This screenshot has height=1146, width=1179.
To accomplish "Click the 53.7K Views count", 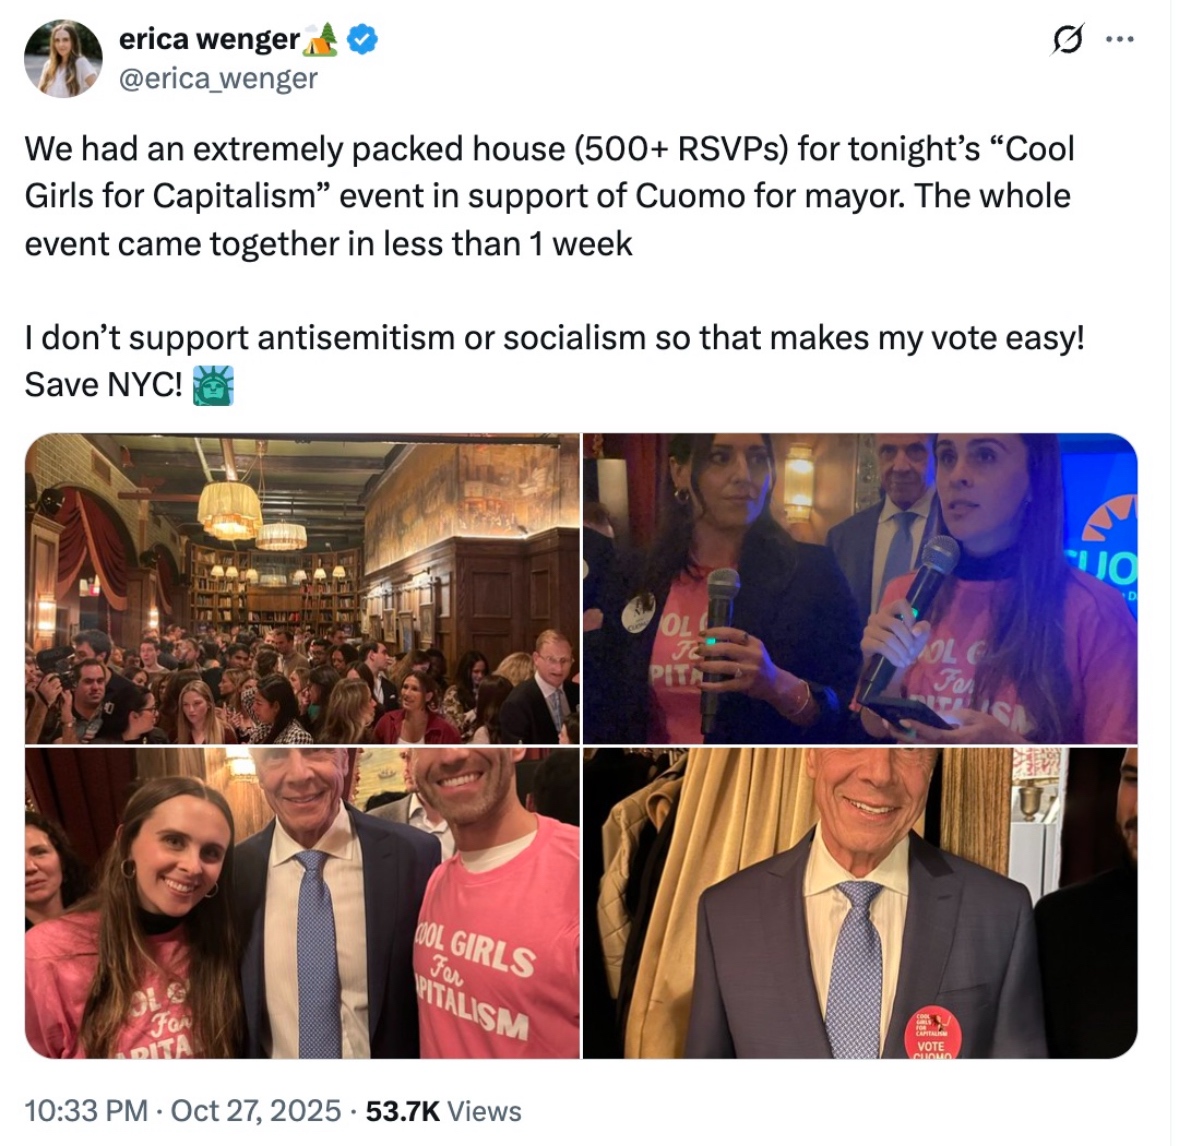I will [x=444, y=1111].
